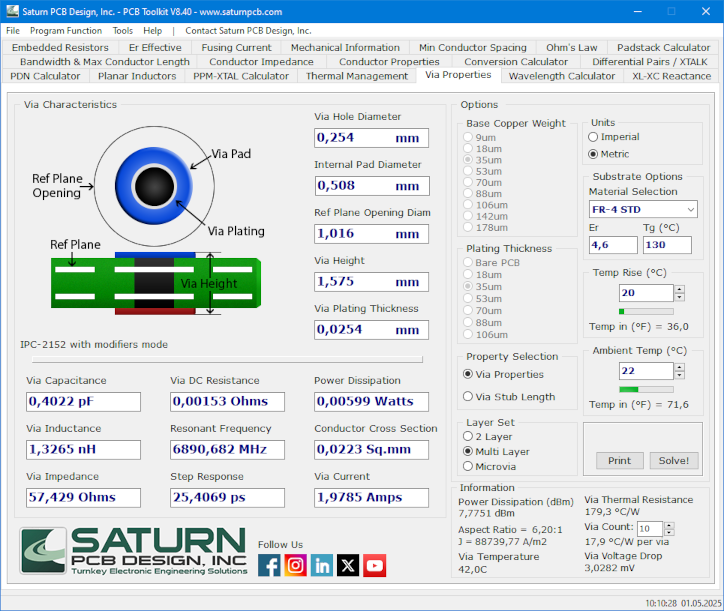Screen dimensions: 724x611
Task: Click the Print button
Action: tap(619, 460)
